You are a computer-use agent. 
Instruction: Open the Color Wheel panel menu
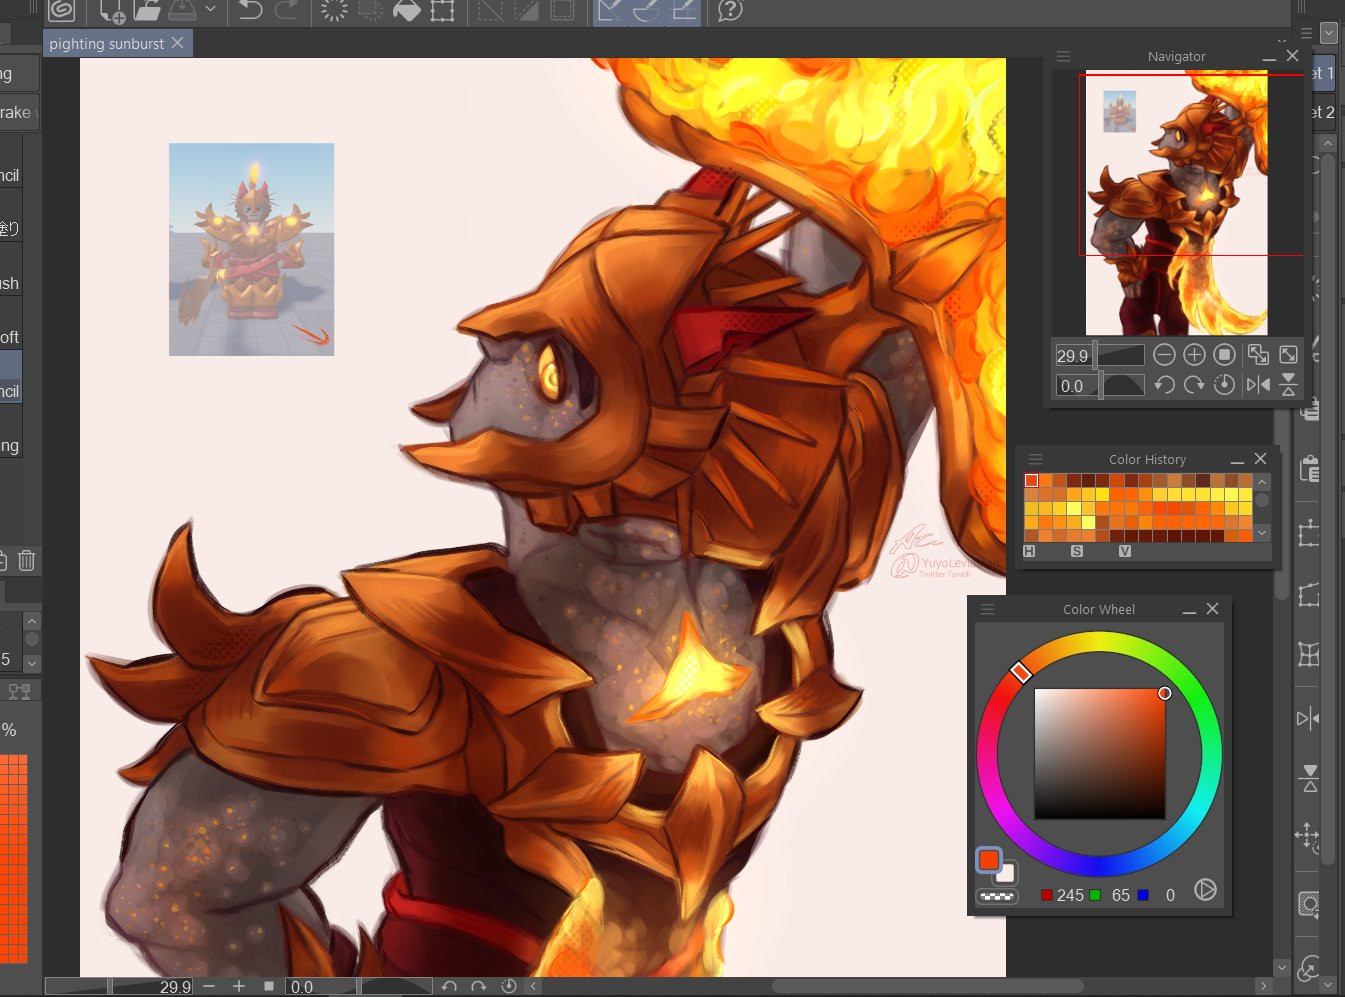coord(987,609)
